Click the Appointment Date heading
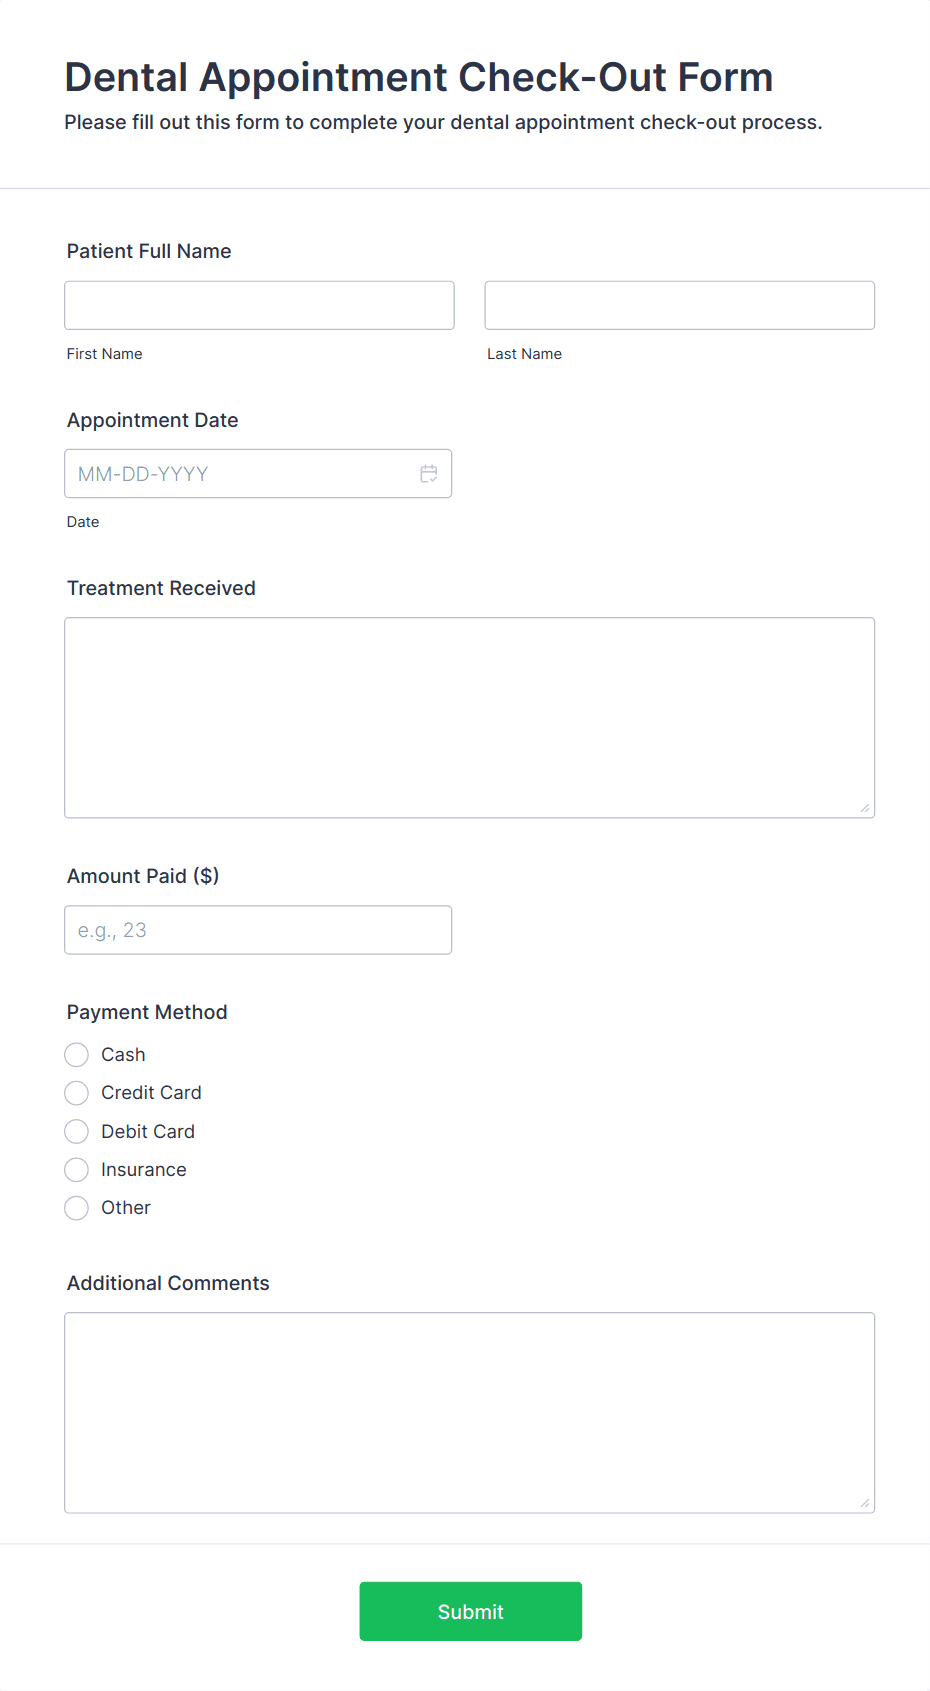 coord(152,420)
